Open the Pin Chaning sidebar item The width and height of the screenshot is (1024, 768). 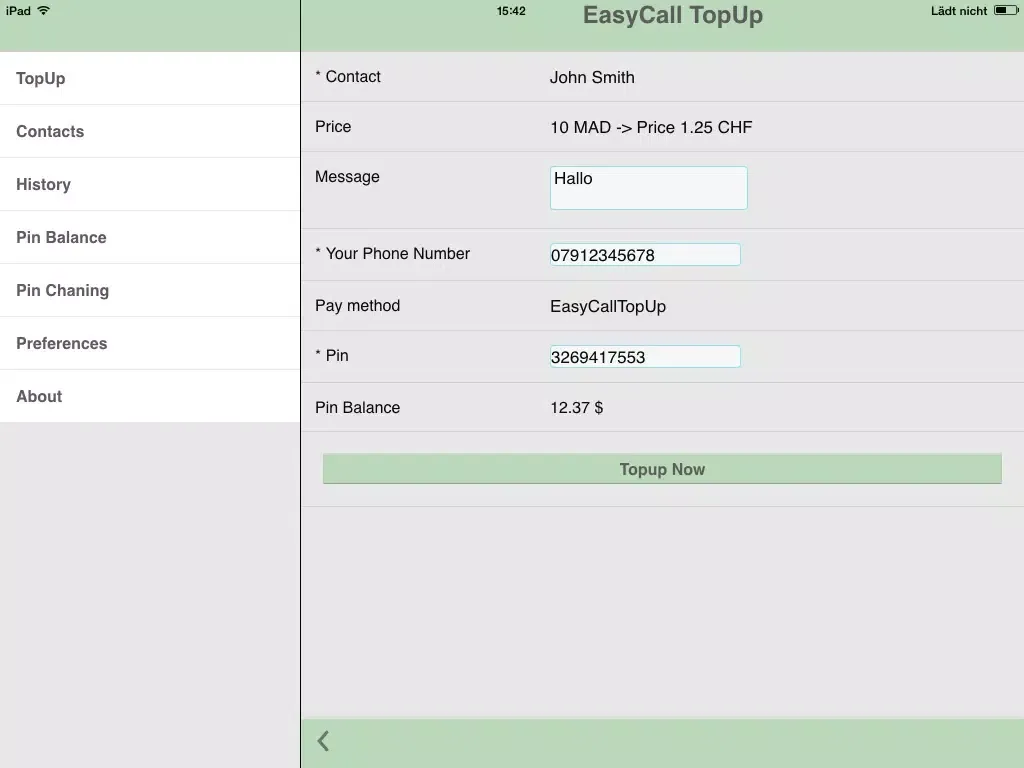tap(150, 290)
